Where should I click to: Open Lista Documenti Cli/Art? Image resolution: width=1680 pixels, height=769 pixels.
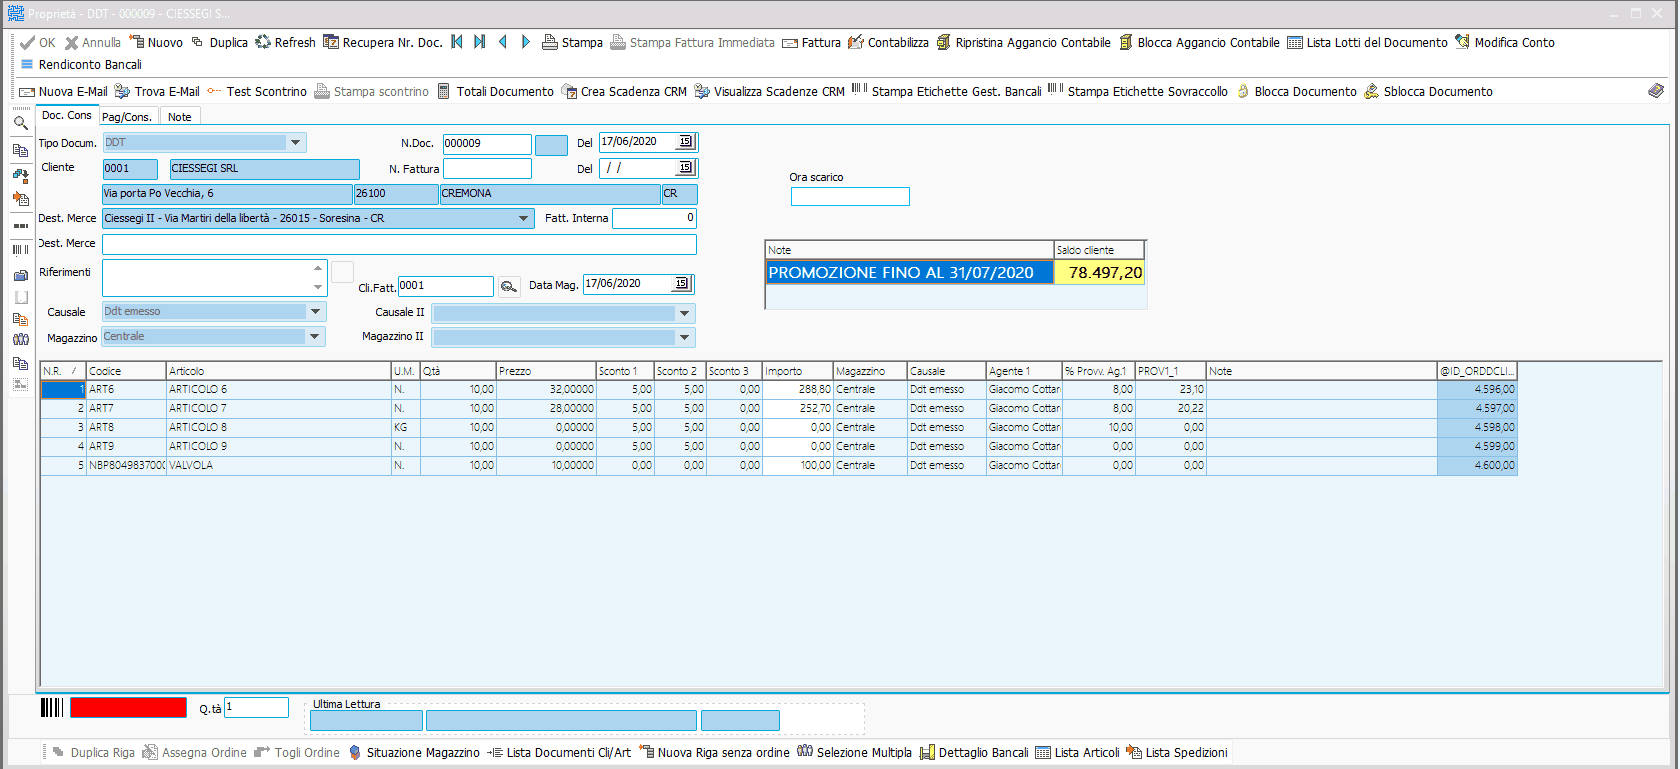(559, 753)
